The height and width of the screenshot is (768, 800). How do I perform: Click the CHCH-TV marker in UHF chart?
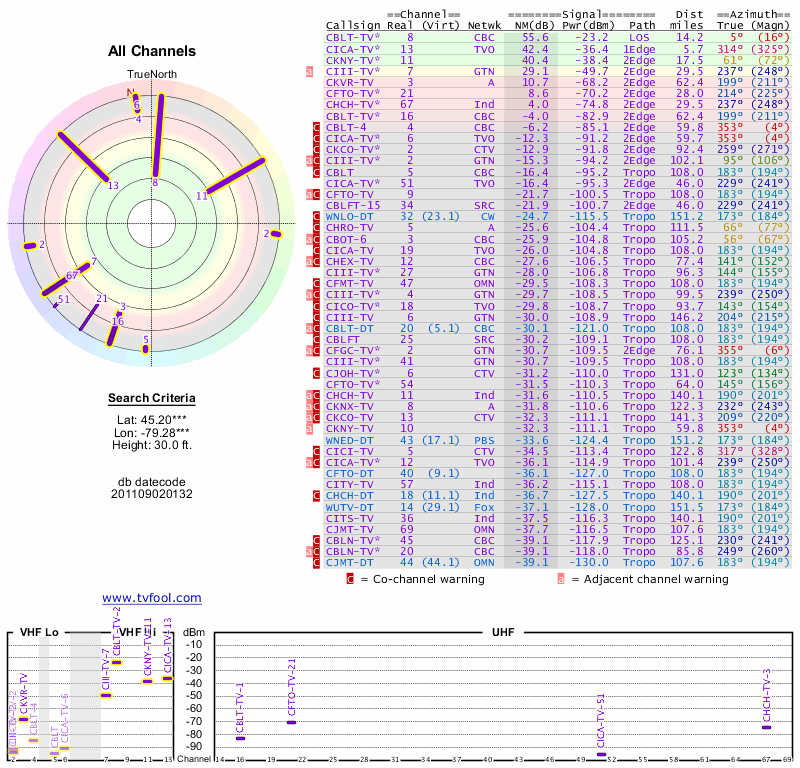766,727
